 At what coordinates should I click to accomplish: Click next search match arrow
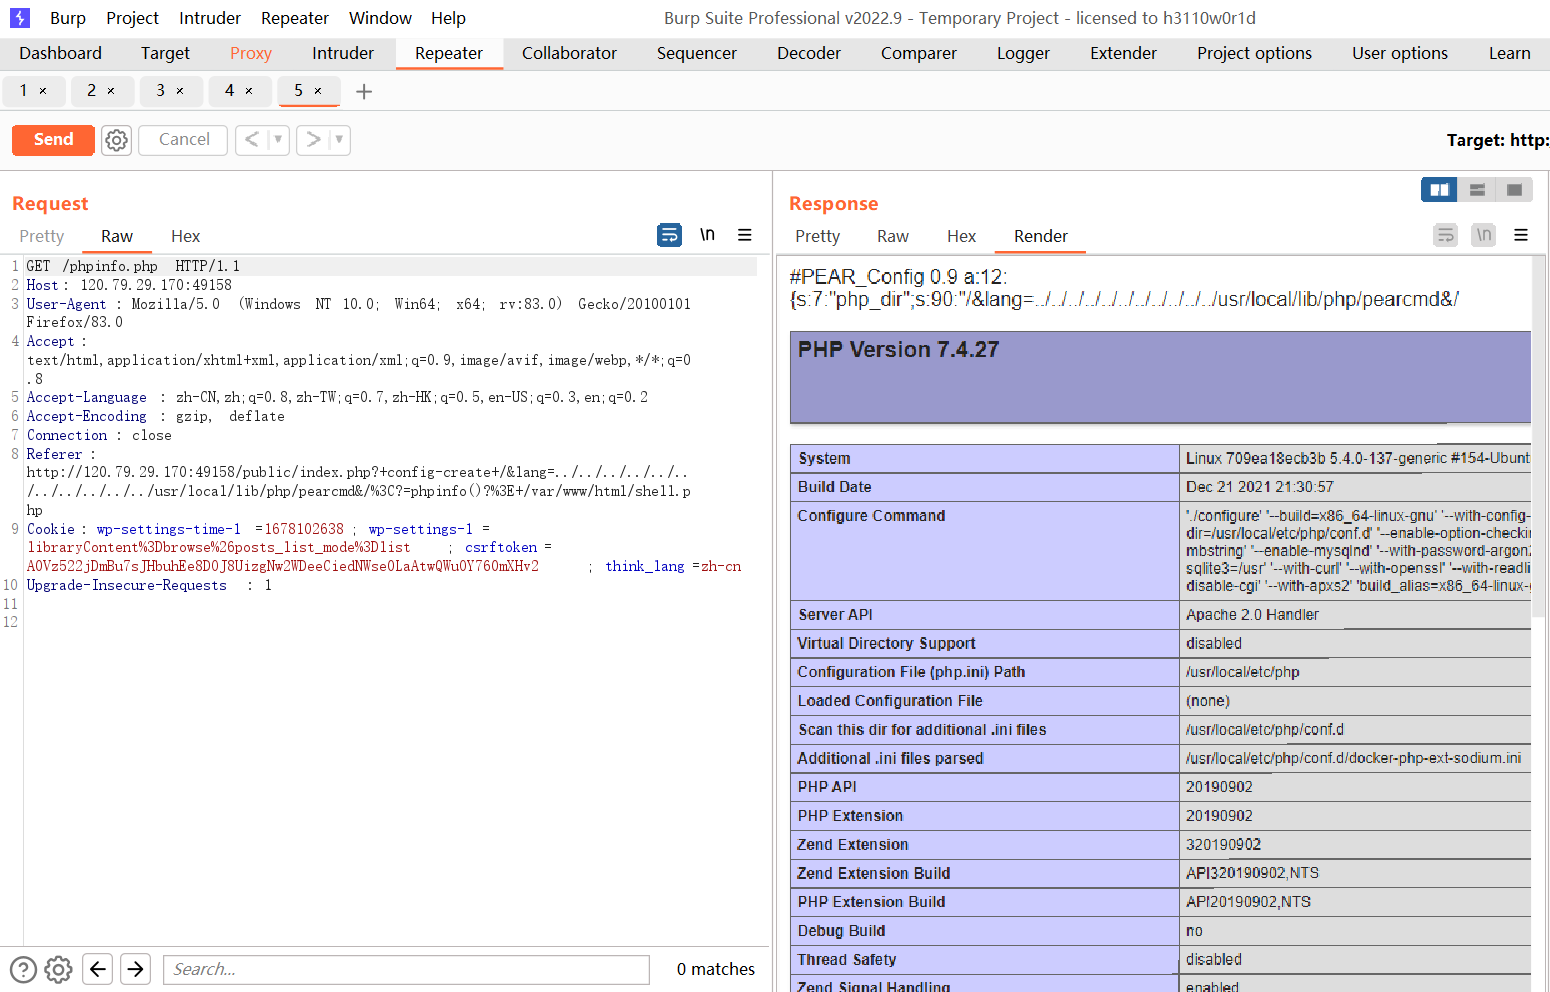click(x=136, y=969)
